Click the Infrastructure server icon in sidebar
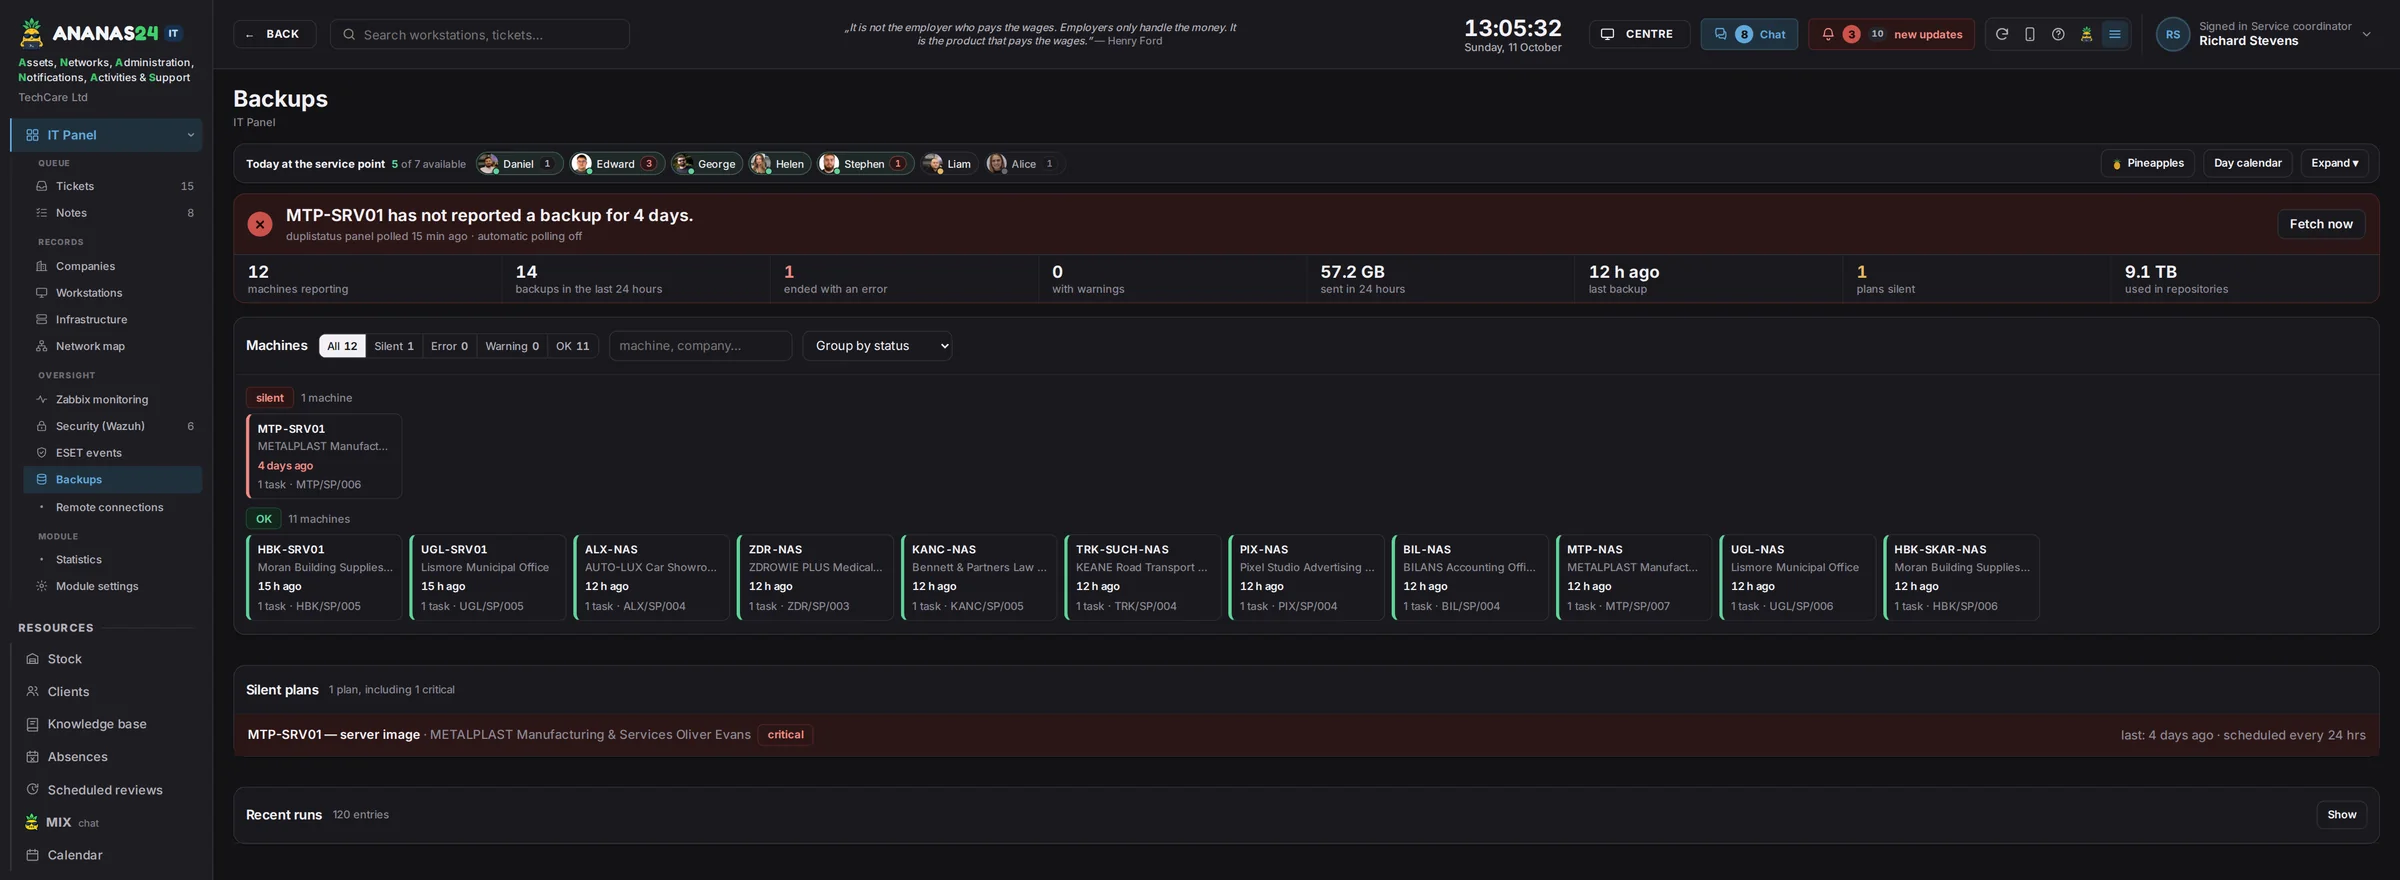The height and width of the screenshot is (880, 2400). pos(42,319)
